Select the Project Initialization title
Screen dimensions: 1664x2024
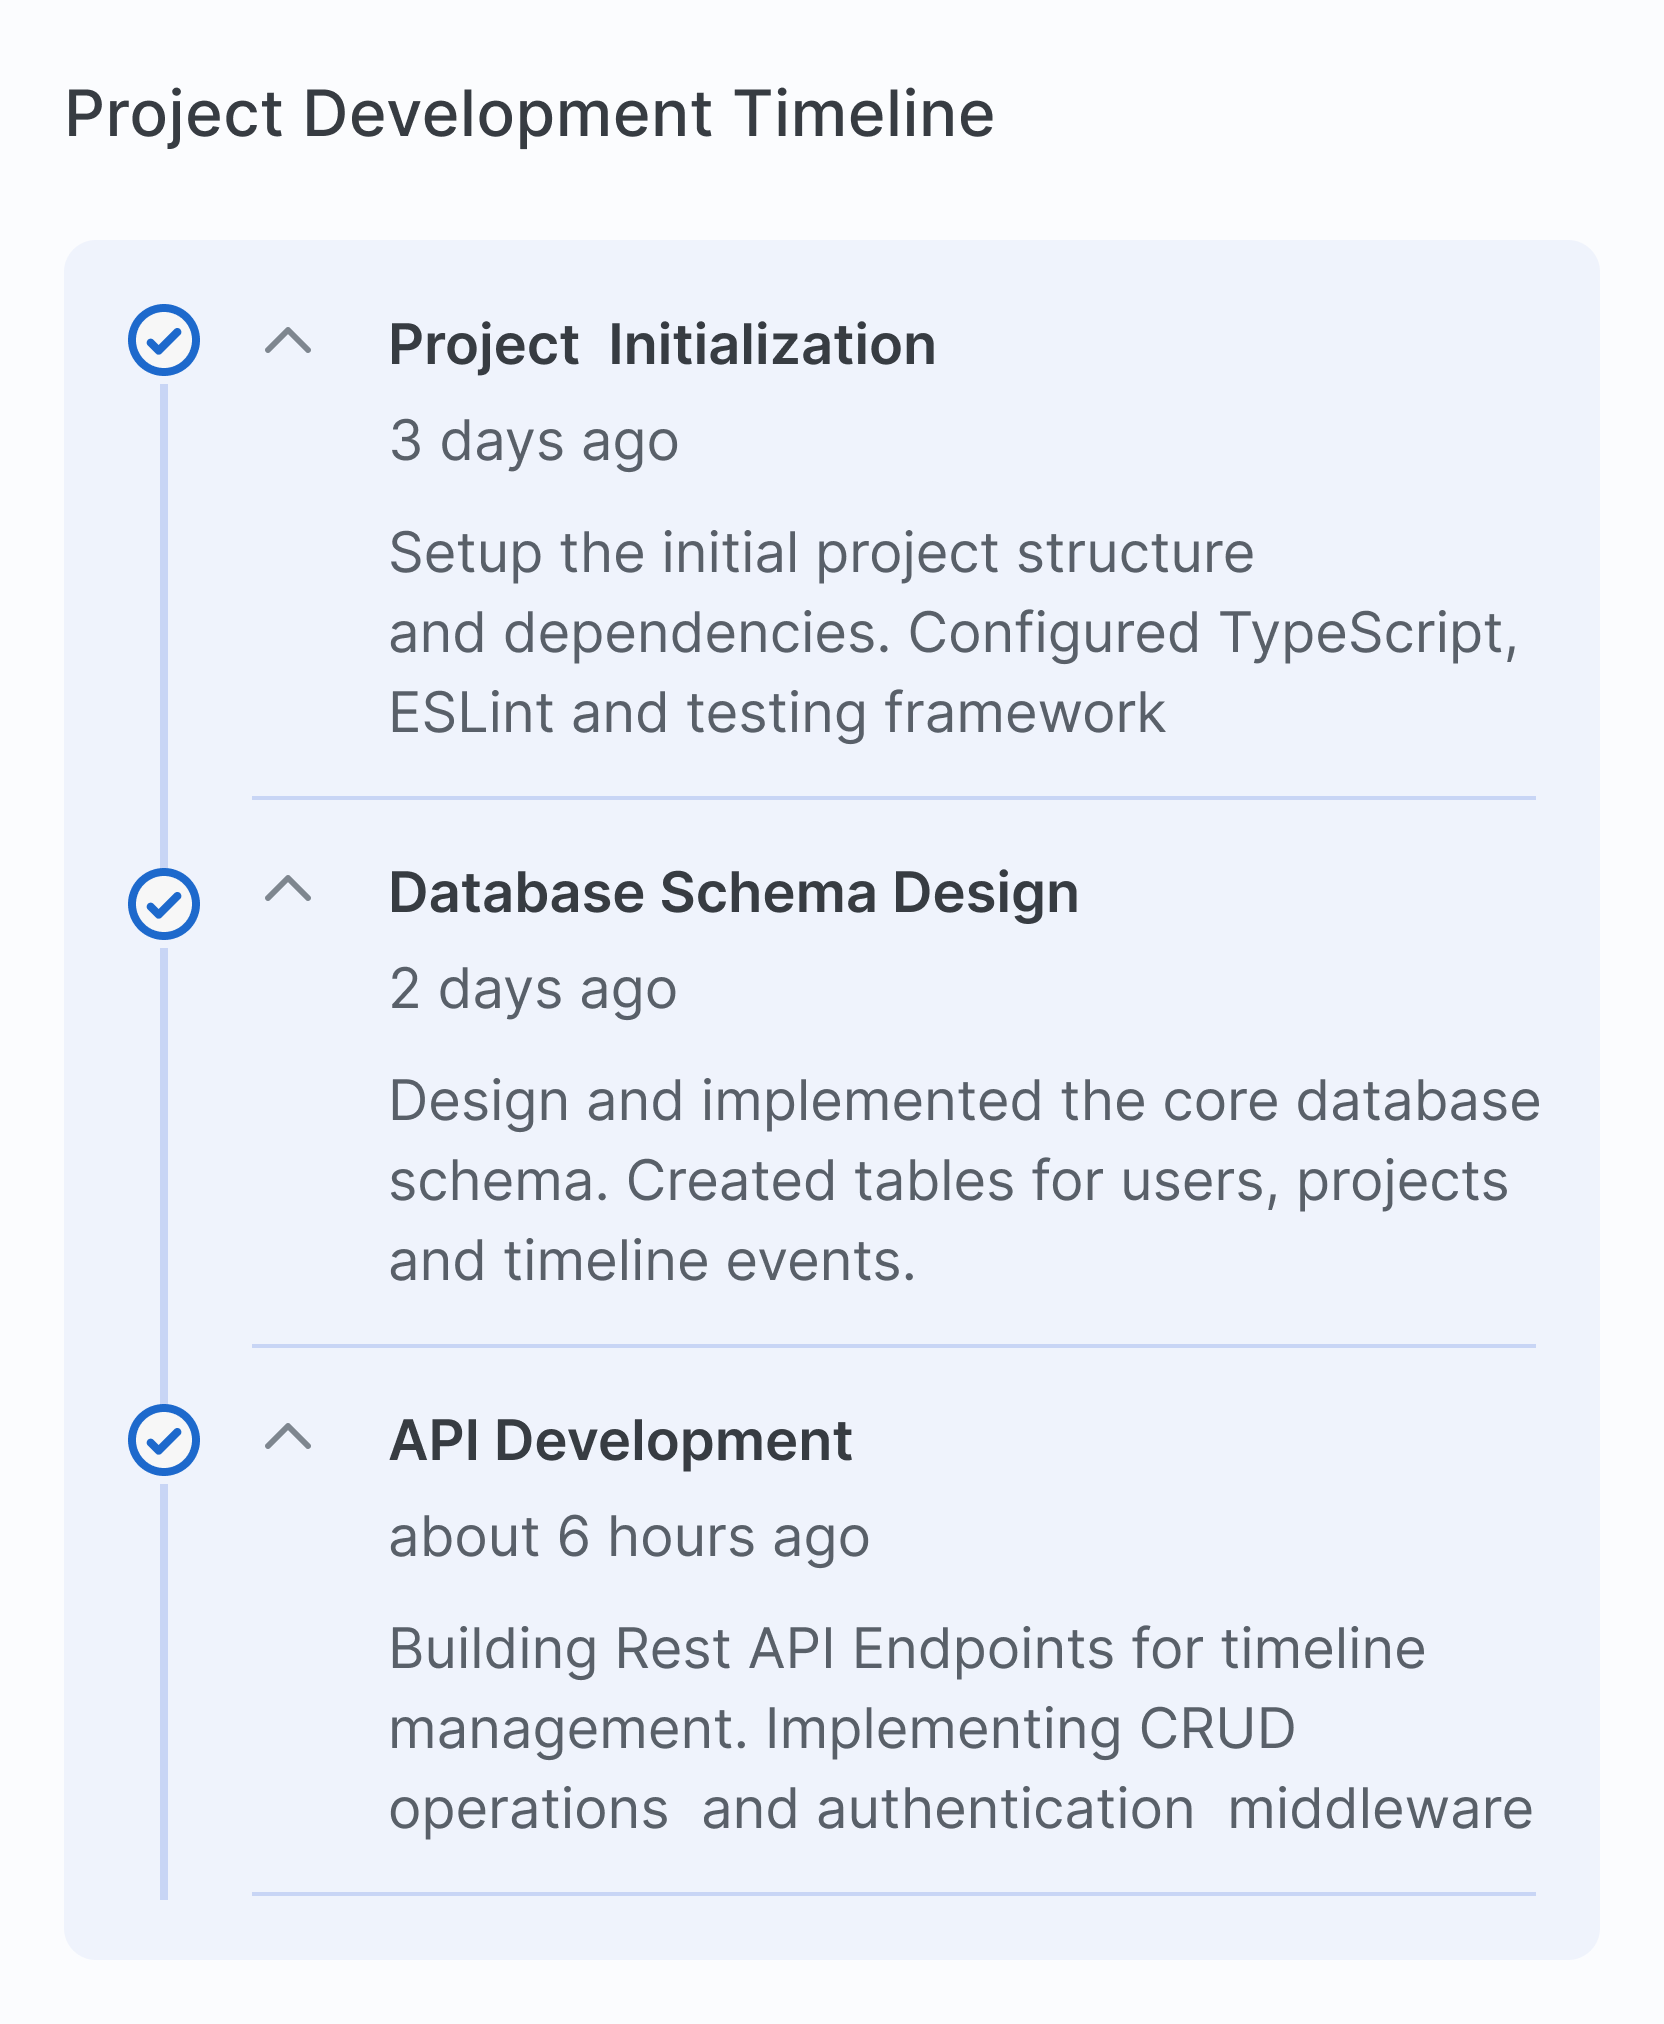tap(662, 345)
